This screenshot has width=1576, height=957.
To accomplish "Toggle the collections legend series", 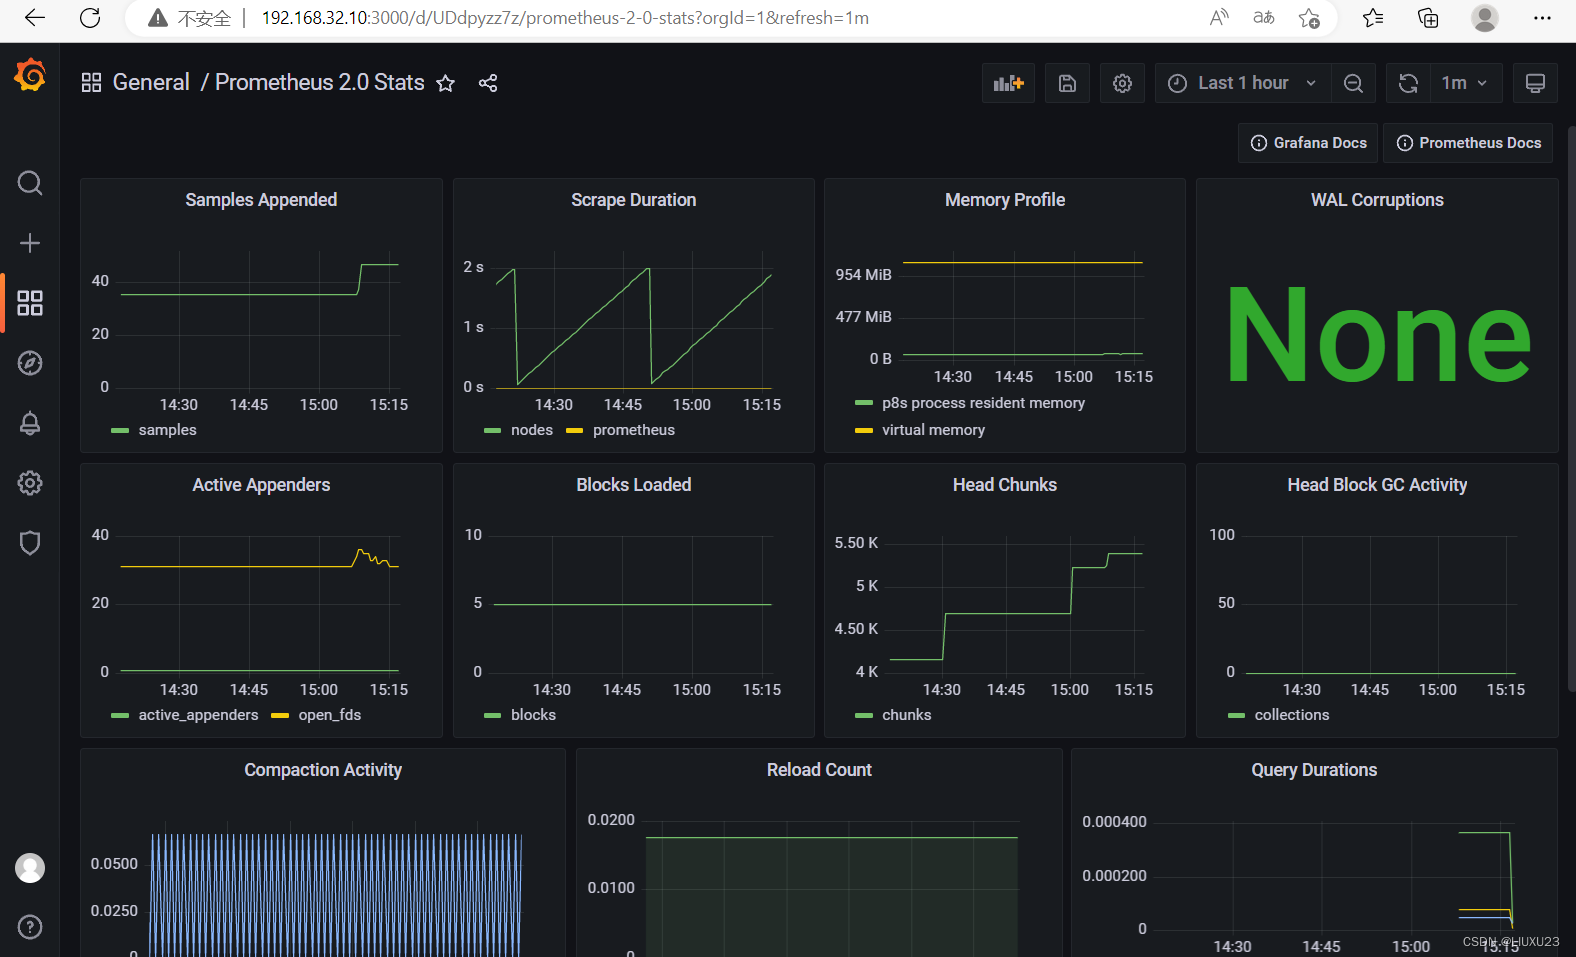I will click(x=1292, y=715).
